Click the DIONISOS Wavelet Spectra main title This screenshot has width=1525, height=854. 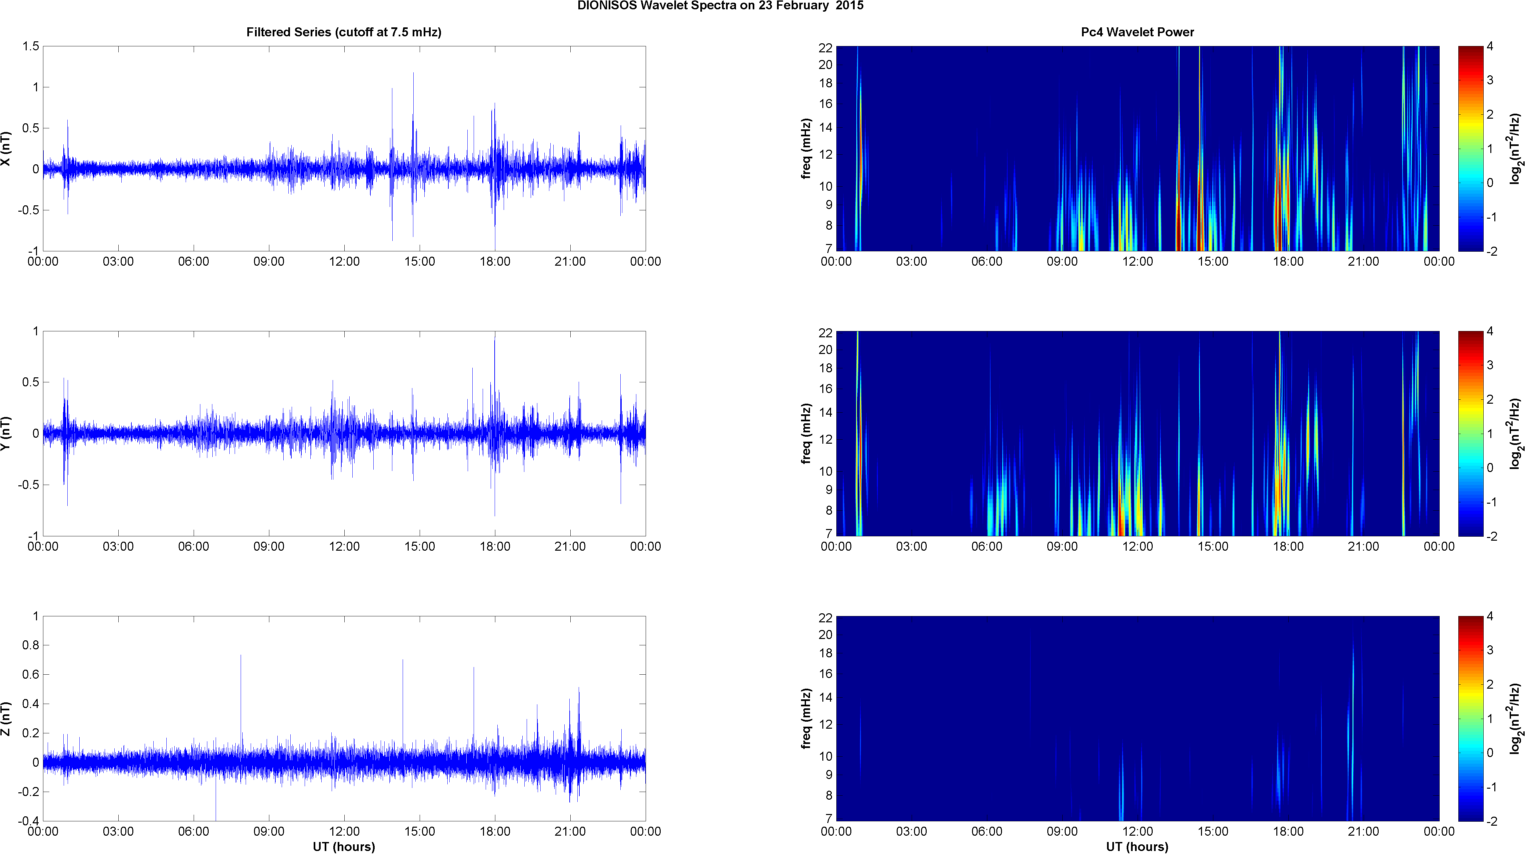(x=720, y=6)
